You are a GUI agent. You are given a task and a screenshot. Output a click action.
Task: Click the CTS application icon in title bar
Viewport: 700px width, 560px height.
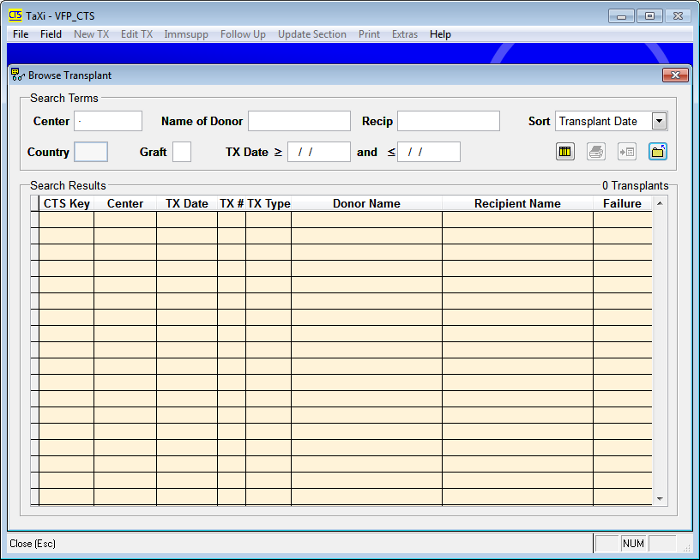point(15,16)
